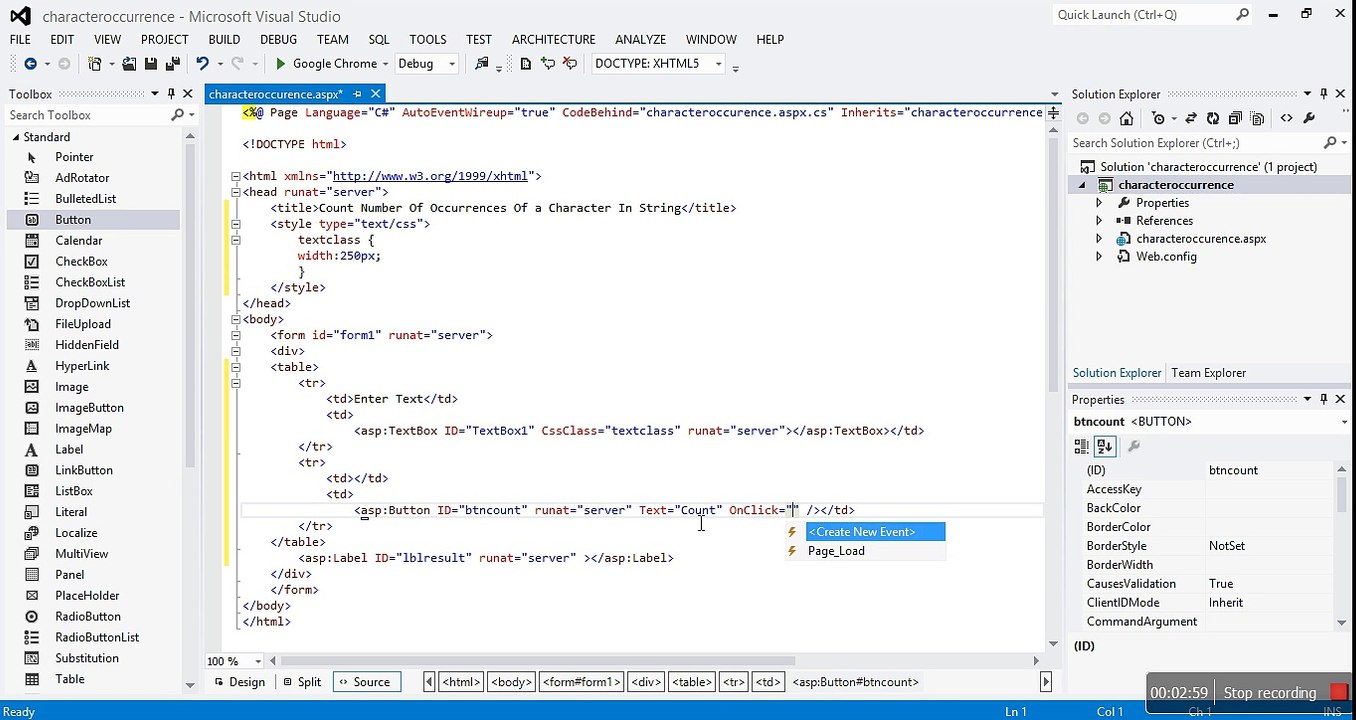Uncomment the selected lines icon
The height and width of the screenshot is (720, 1356).
[570, 63]
